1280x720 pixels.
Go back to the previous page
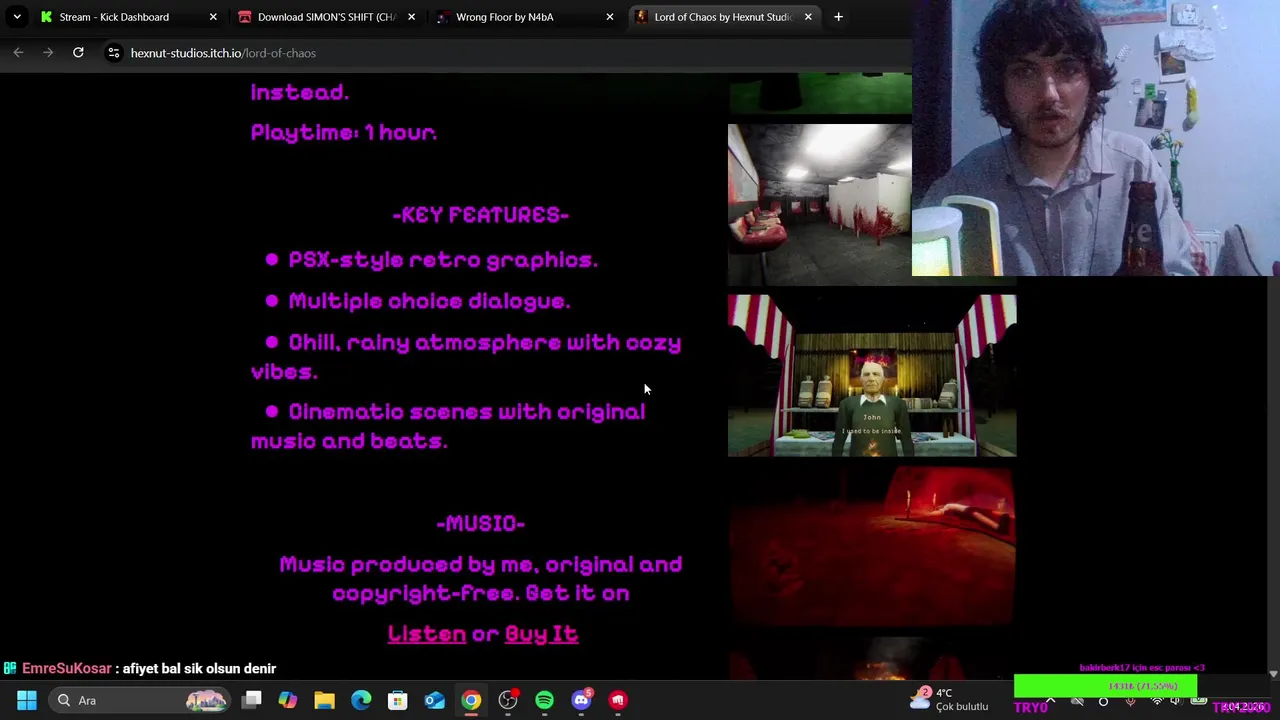18,53
